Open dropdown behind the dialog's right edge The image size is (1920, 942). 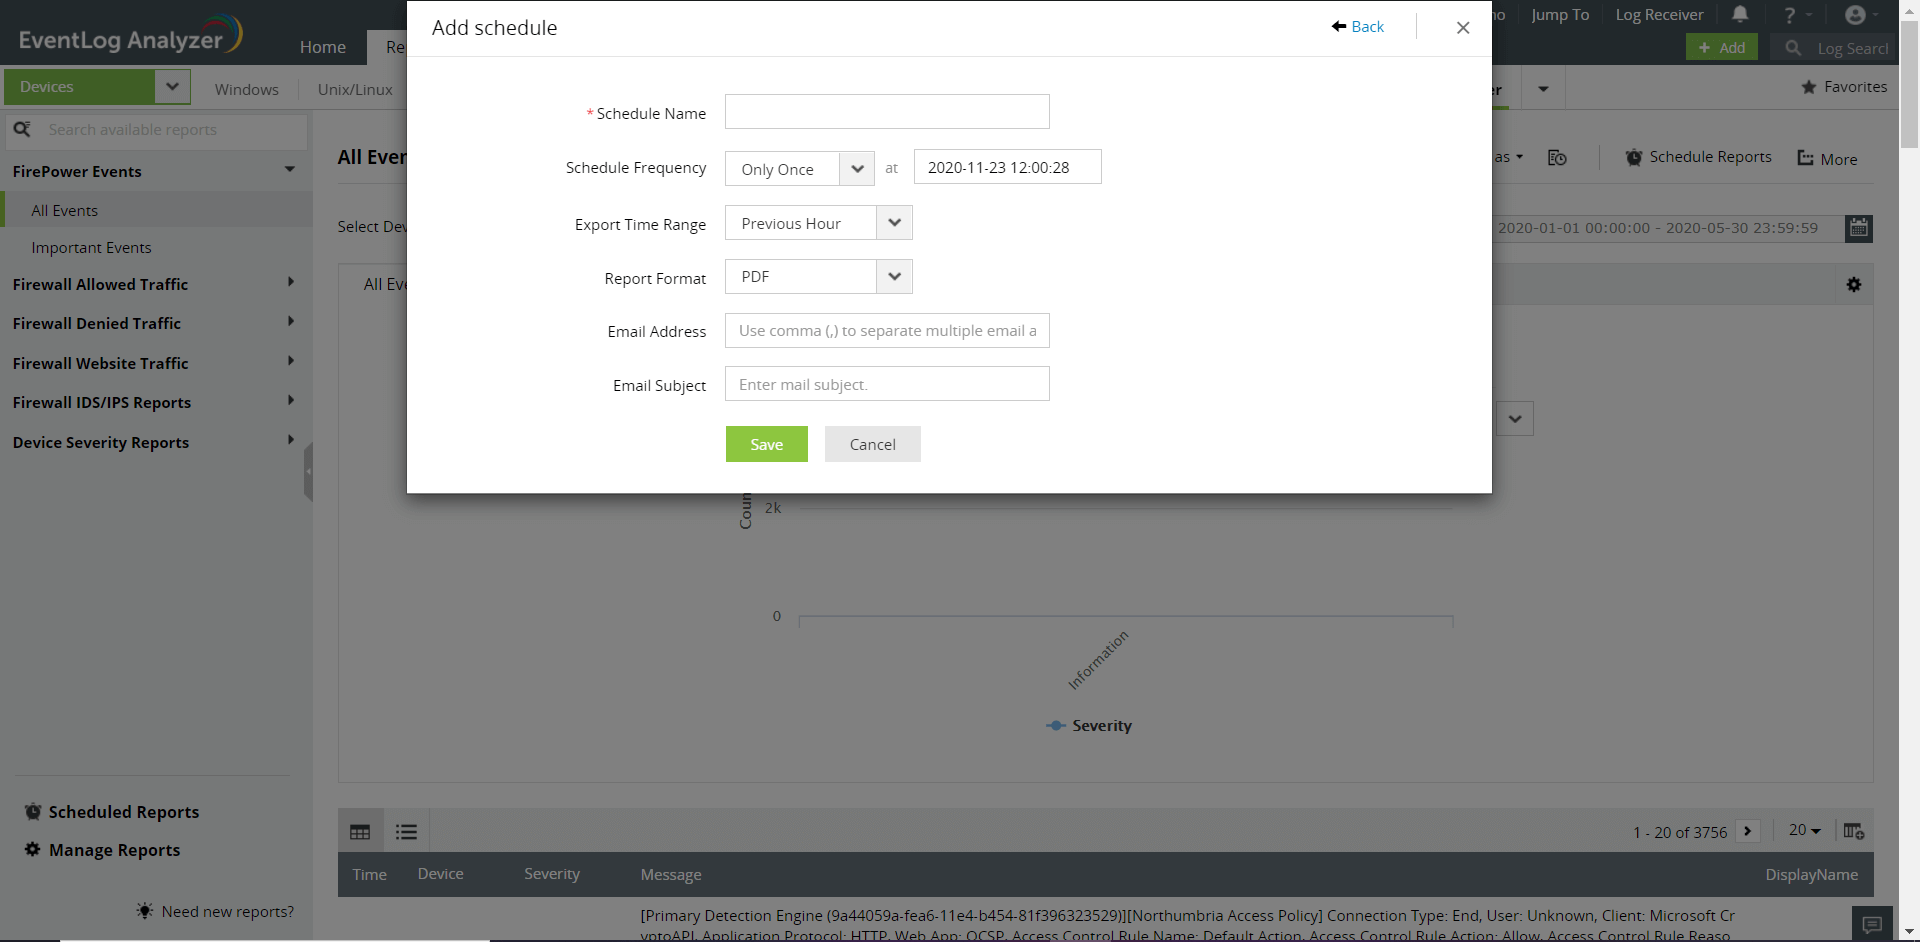point(1514,418)
